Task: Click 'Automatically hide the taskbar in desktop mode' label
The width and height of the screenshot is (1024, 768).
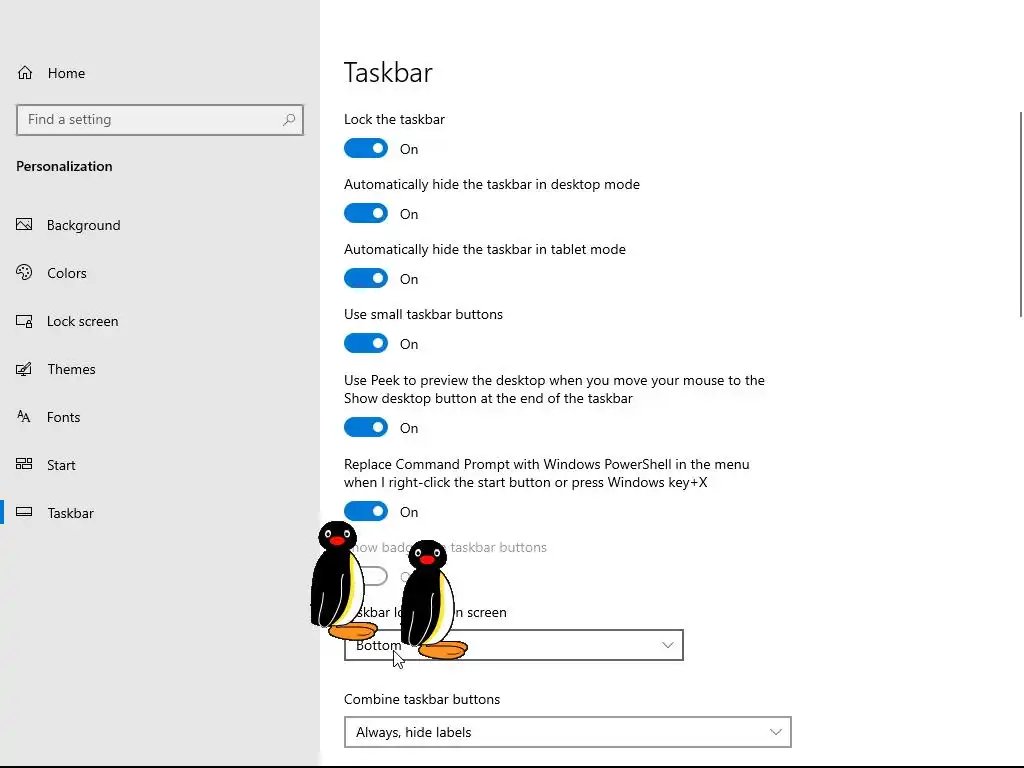Action: click(x=492, y=184)
